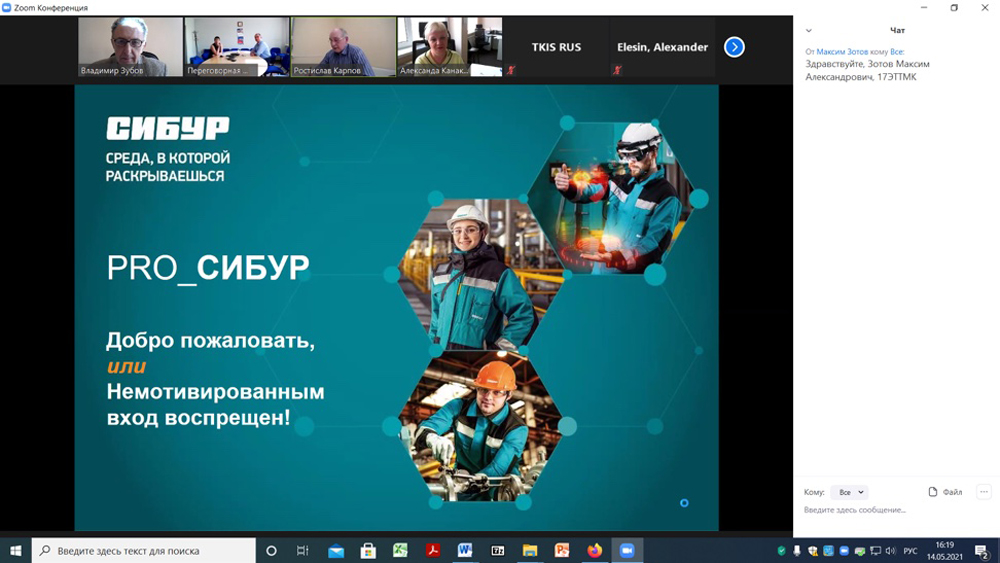Switch to Word in taskbar
Viewport: 1000px width, 563px height.
click(465, 550)
